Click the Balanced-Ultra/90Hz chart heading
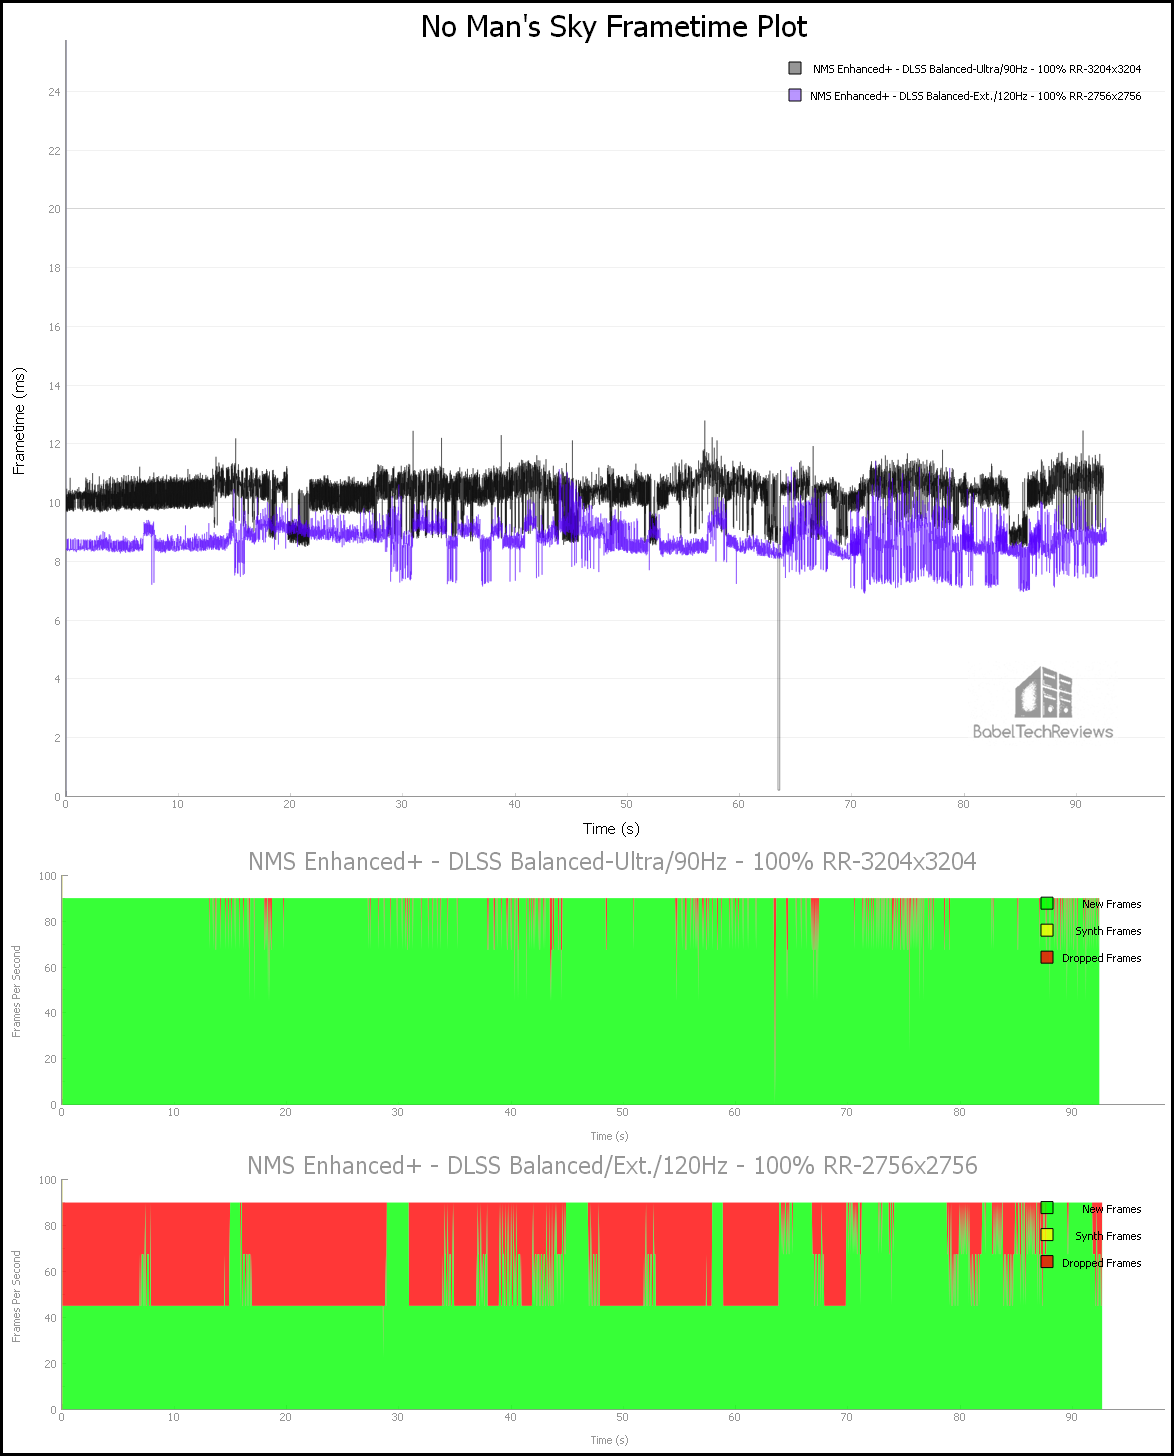Image resolution: width=1174 pixels, height=1456 pixels. tap(612, 861)
